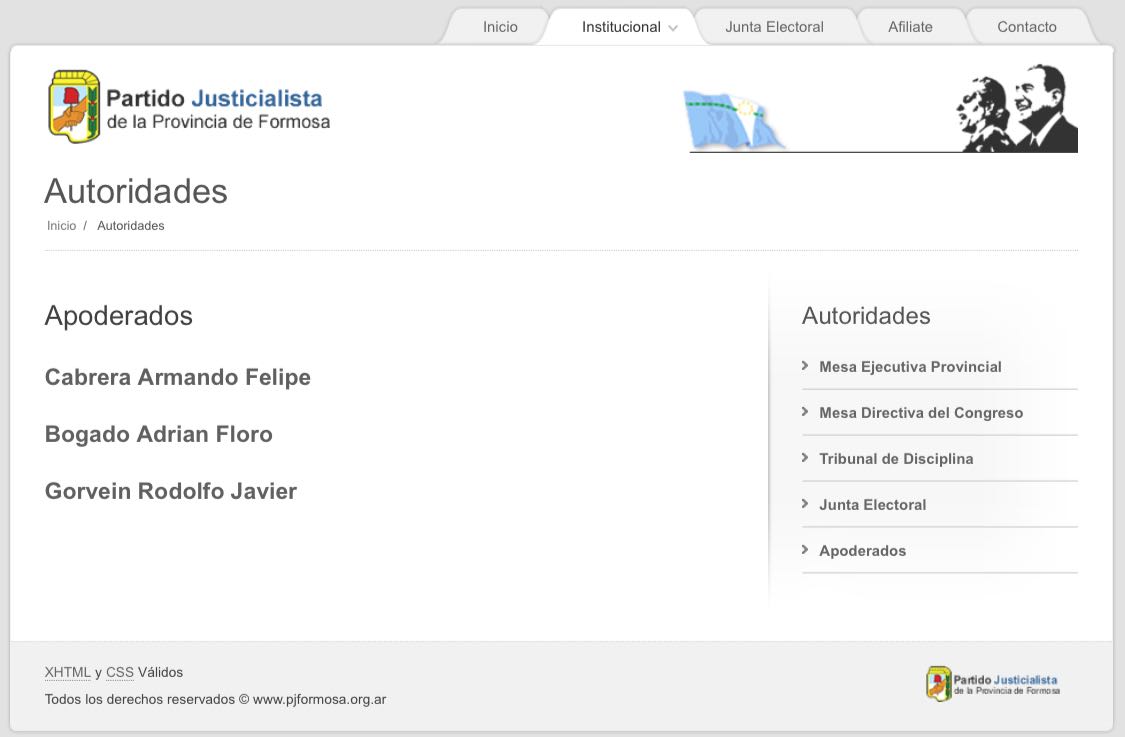Open the Afiliate page
The height and width of the screenshot is (737, 1125).
(x=910, y=27)
